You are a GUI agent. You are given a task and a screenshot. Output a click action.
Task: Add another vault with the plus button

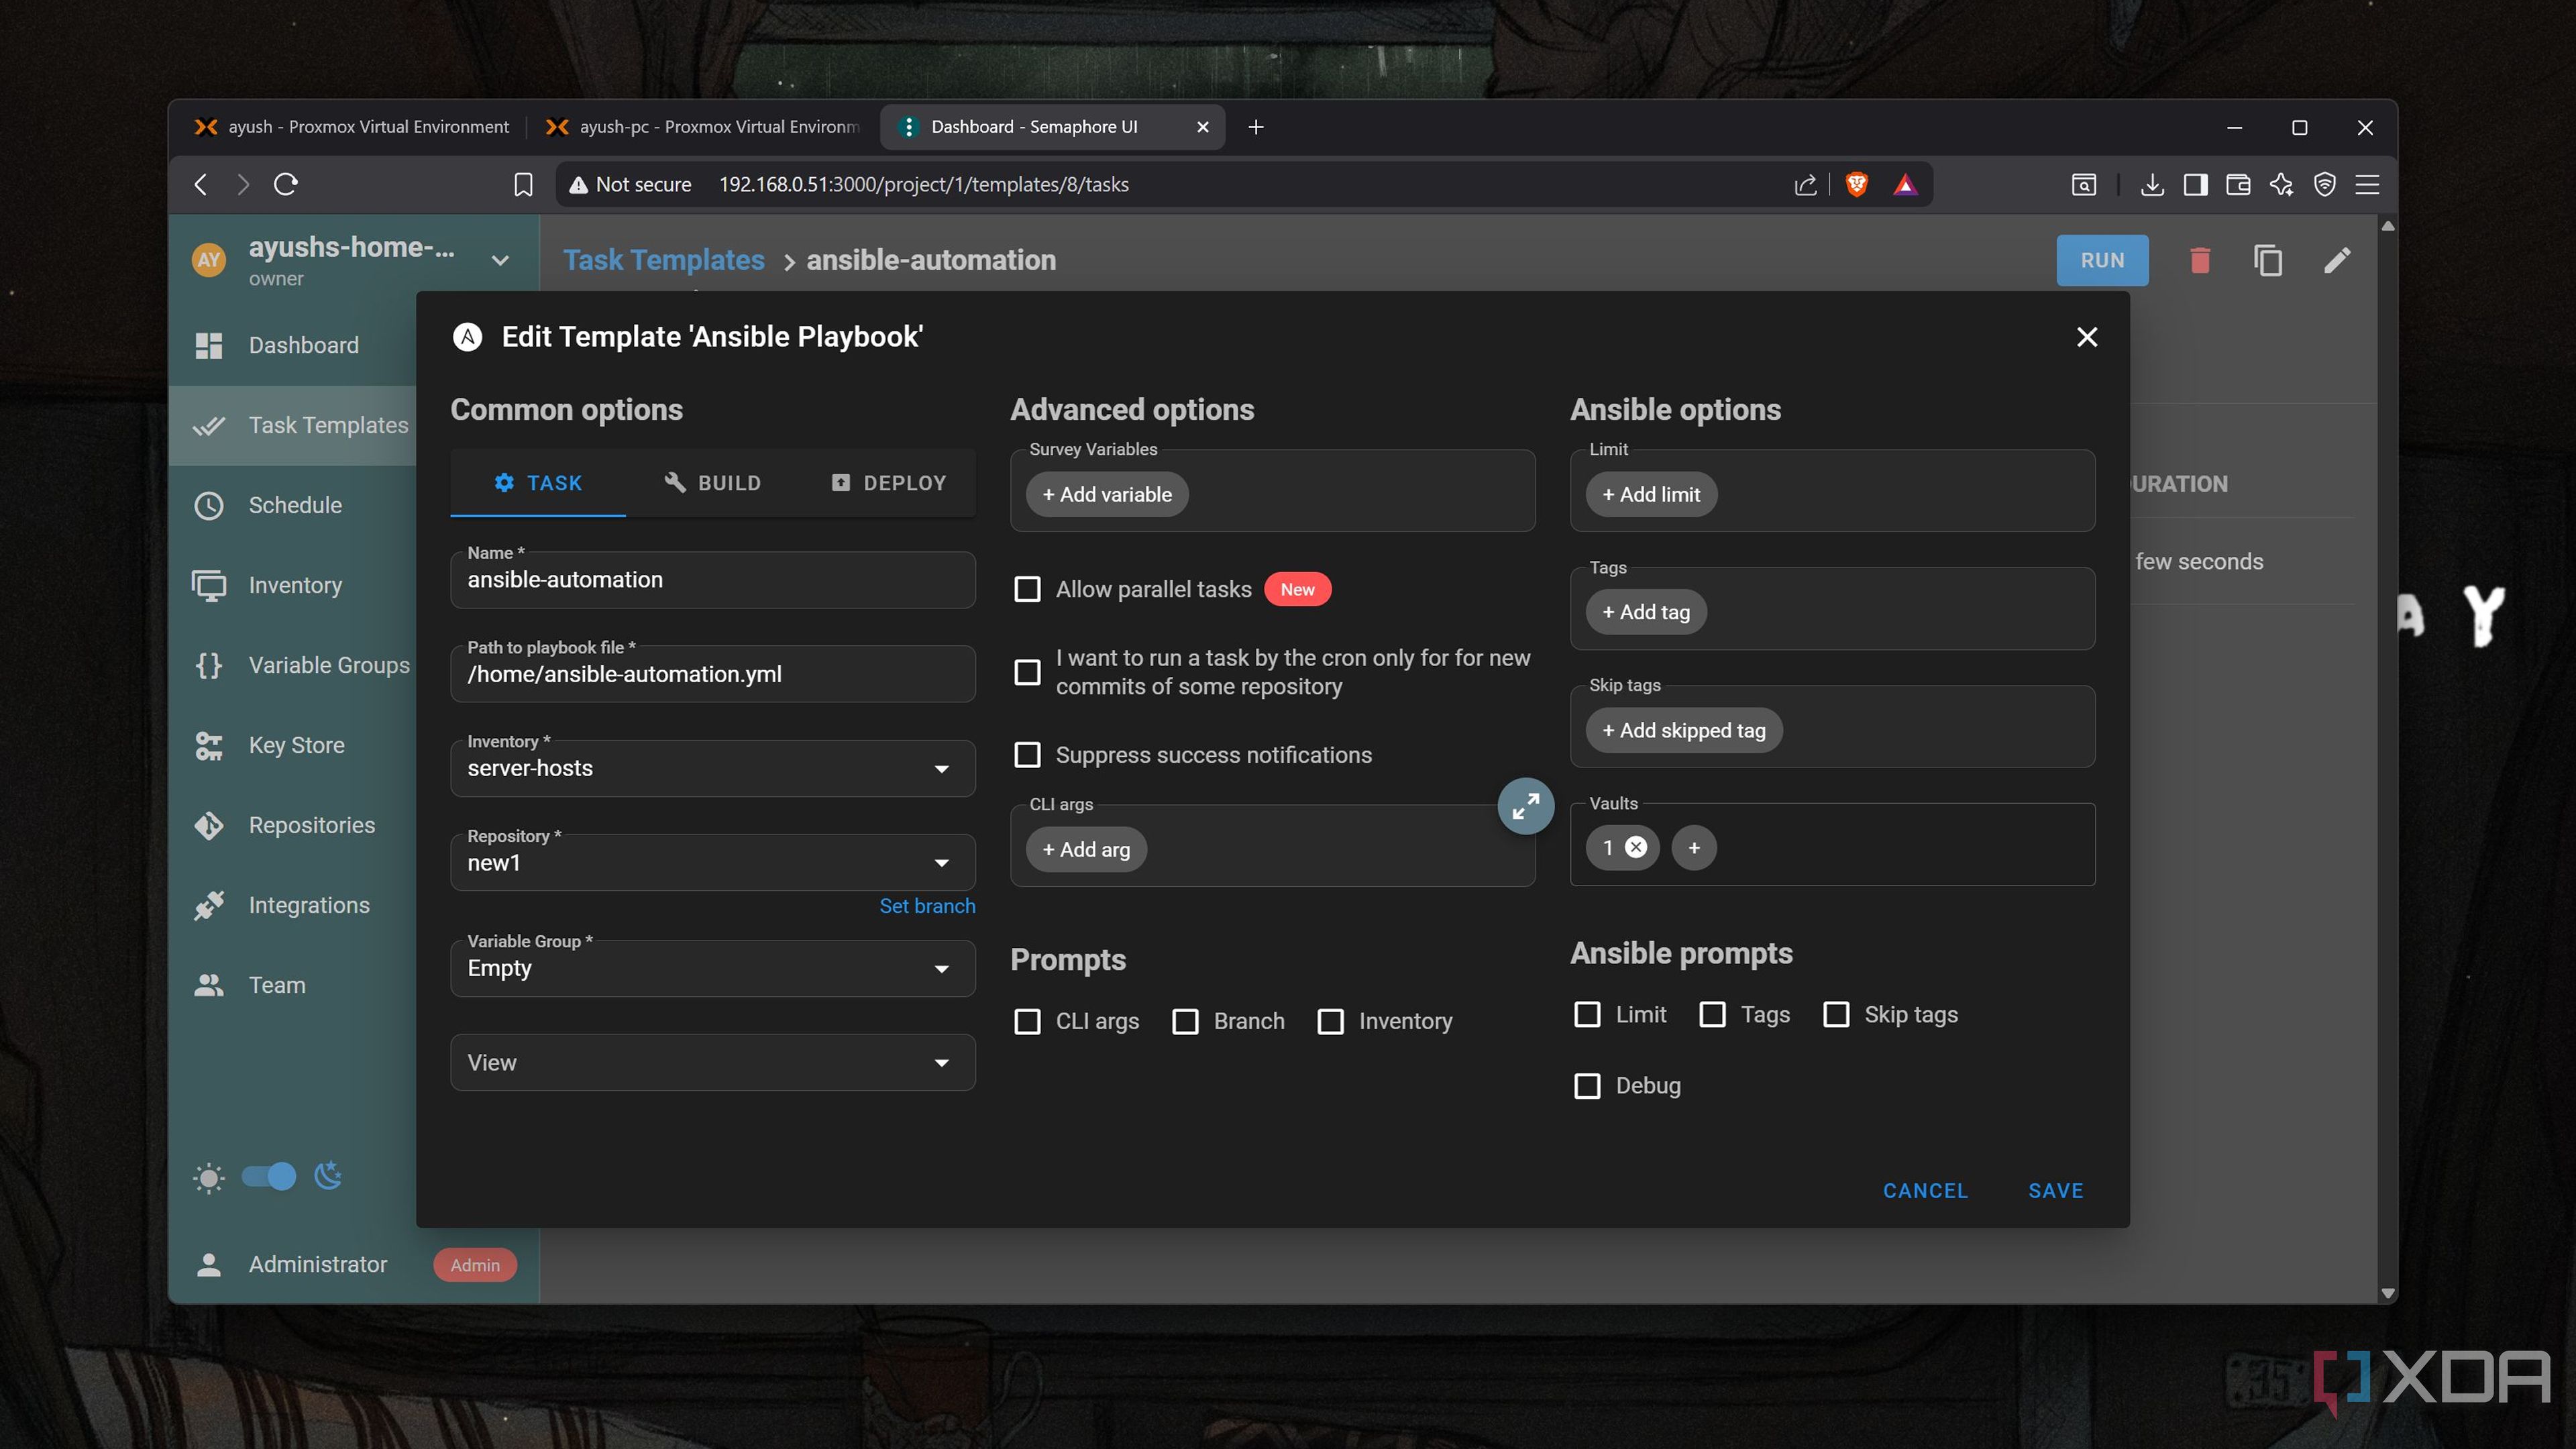1694,847
